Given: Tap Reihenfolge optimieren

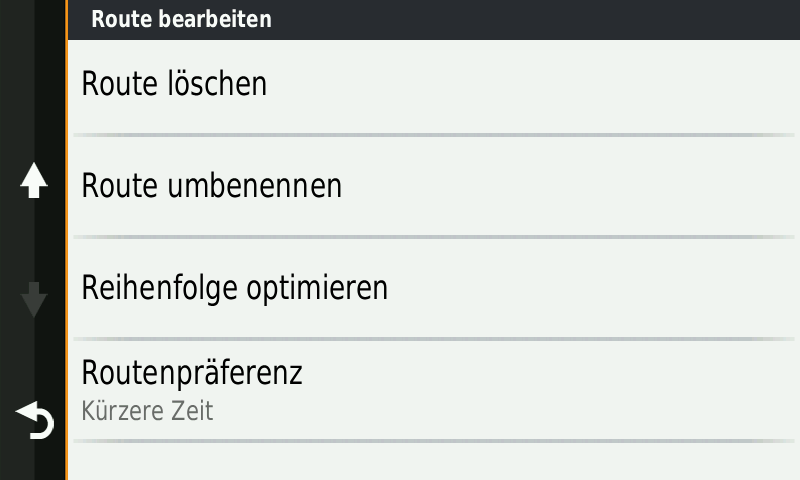Looking at the screenshot, I should pyautogui.click(x=234, y=288).
